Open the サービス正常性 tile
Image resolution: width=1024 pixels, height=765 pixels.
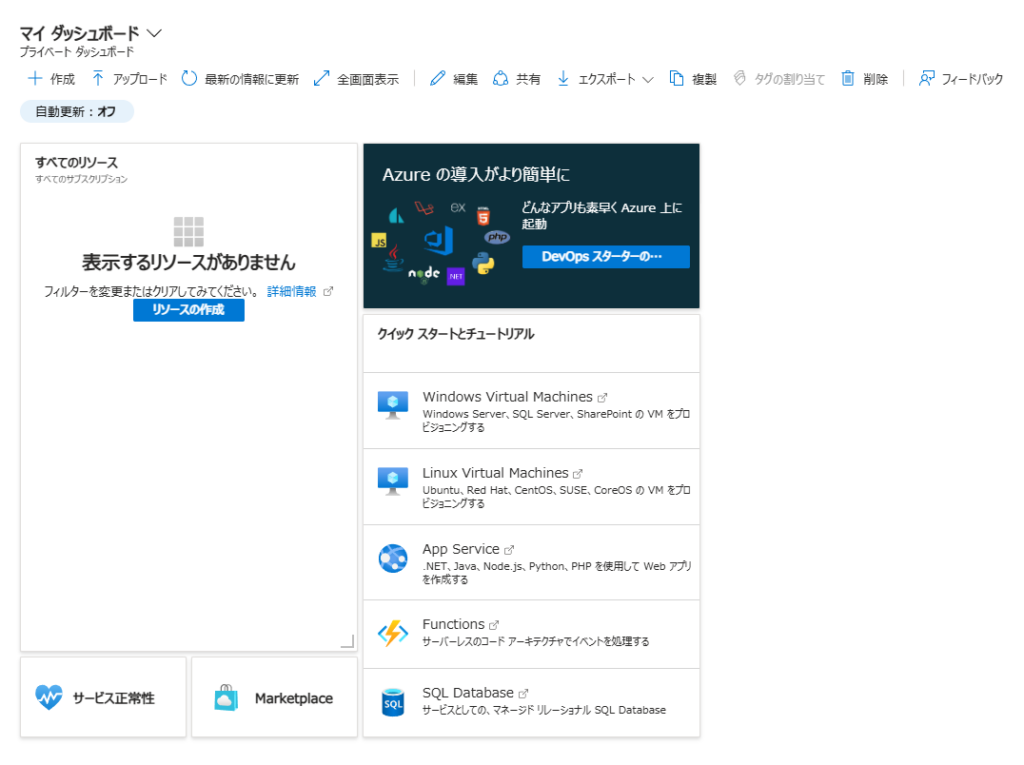click(103, 697)
